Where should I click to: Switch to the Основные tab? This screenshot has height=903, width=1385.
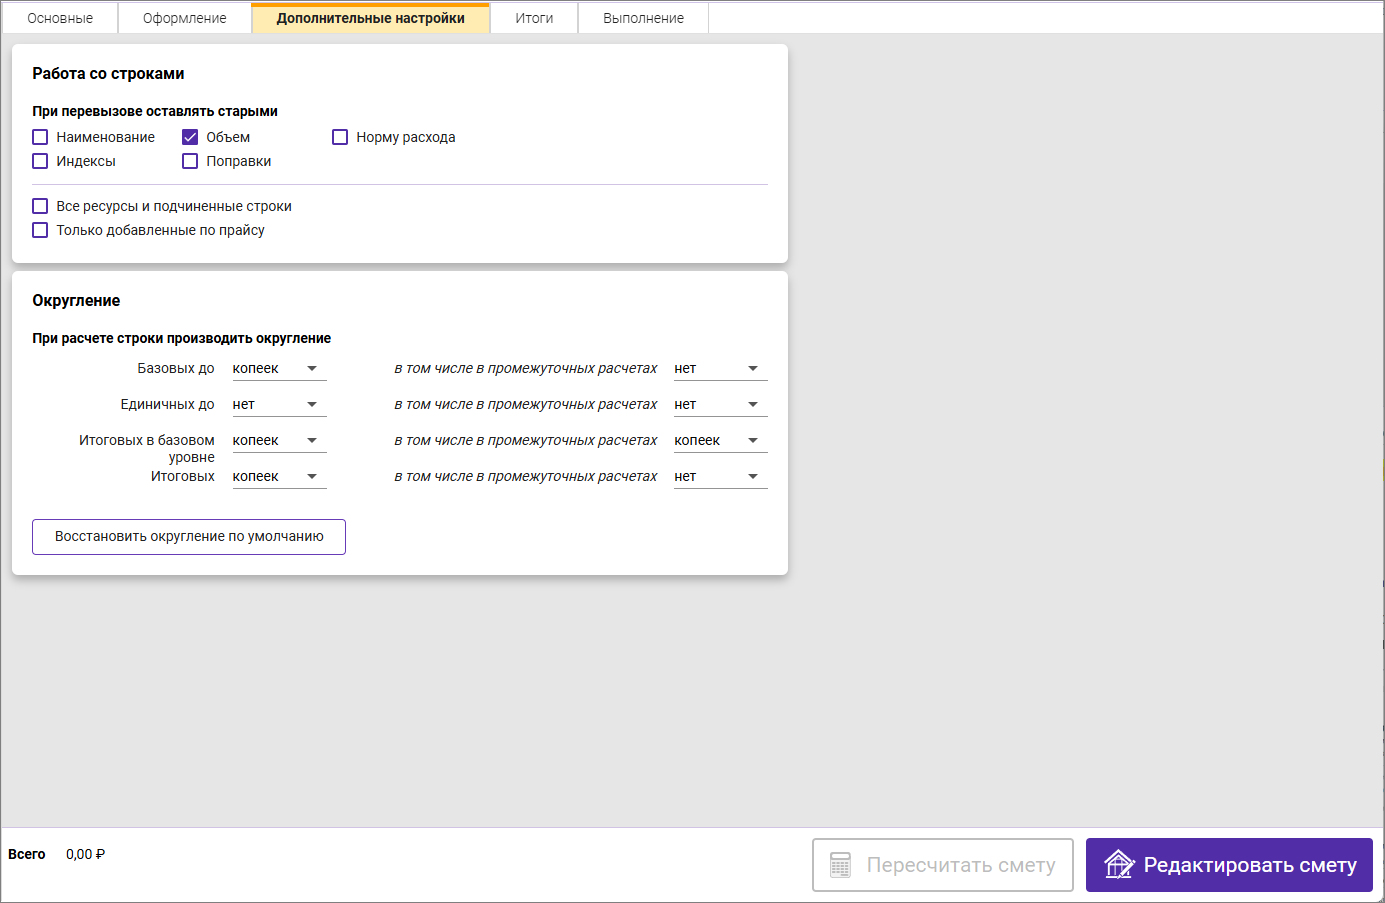coord(60,18)
